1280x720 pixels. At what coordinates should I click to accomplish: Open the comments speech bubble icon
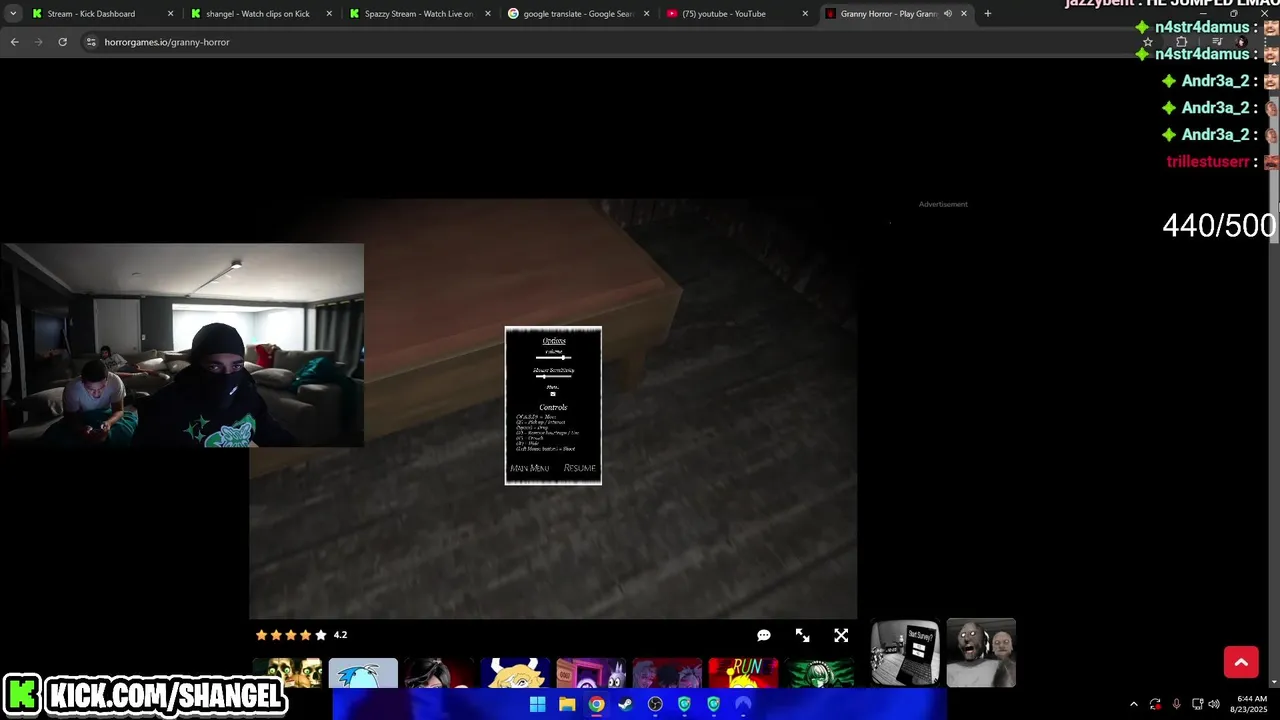(x=764, y=635)
